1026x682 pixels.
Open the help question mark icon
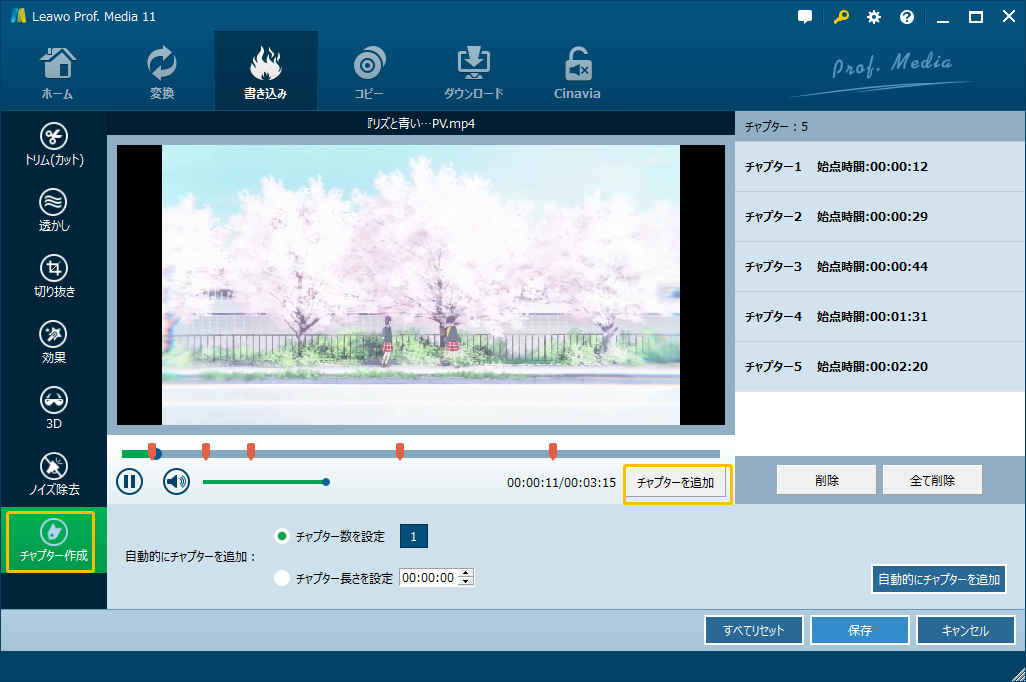tap(907, 17)
